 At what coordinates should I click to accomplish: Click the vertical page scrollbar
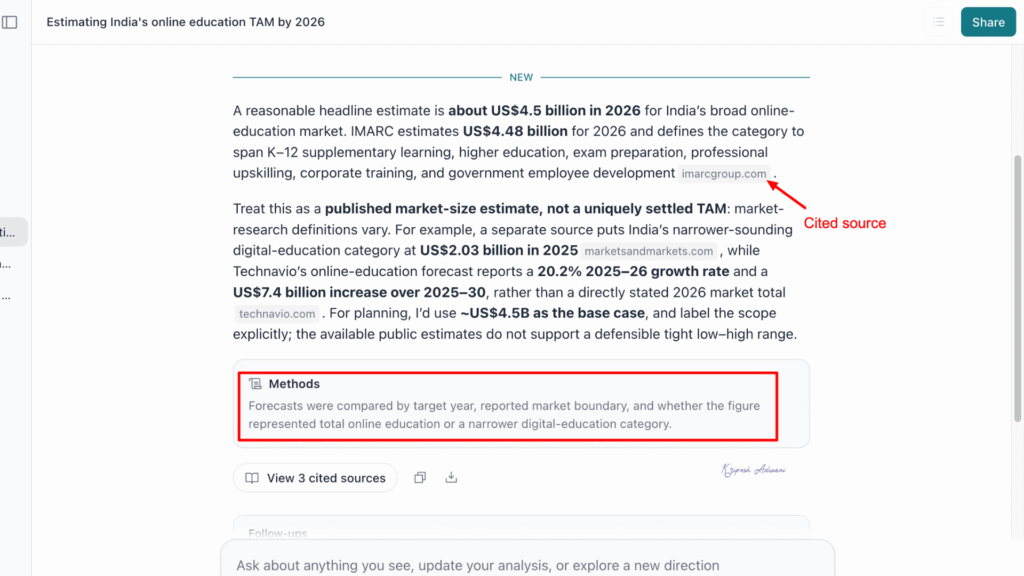(1017, 288)
